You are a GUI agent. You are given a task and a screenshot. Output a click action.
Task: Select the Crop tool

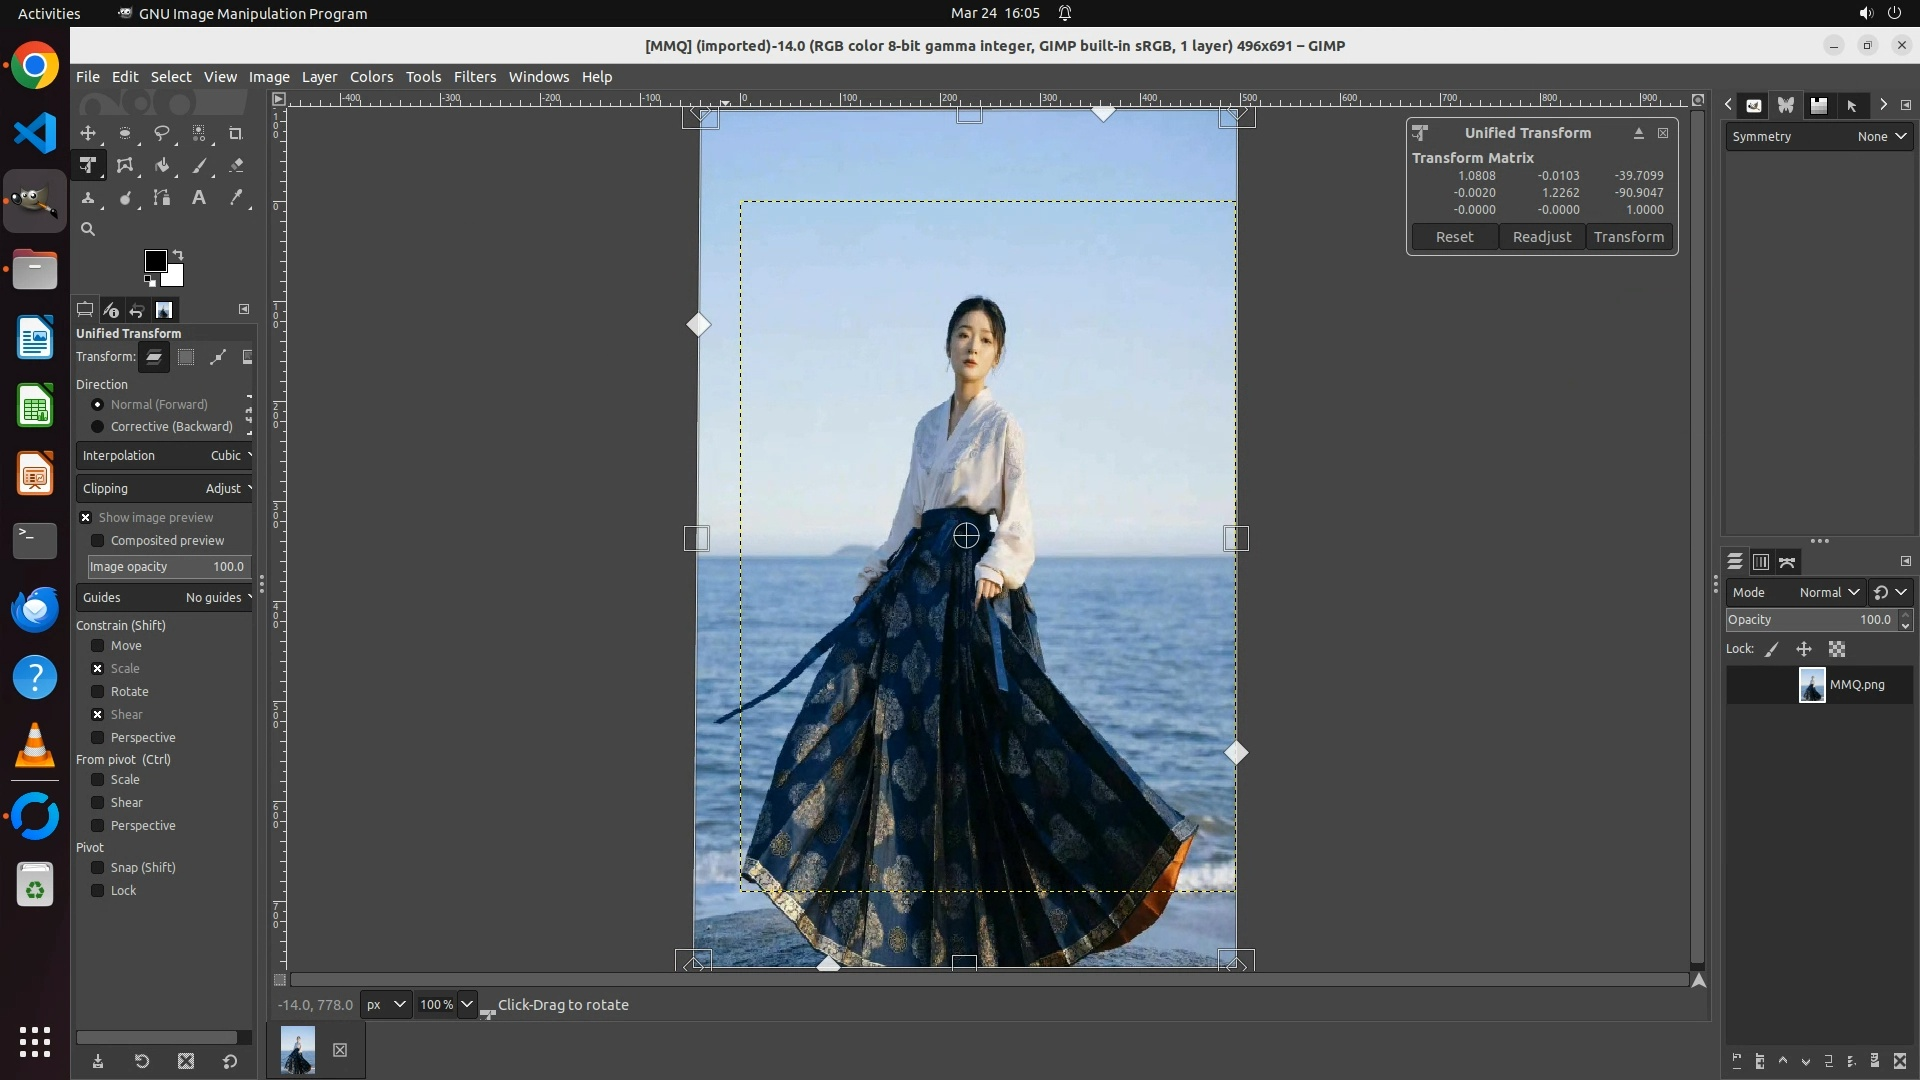(236, 133)
